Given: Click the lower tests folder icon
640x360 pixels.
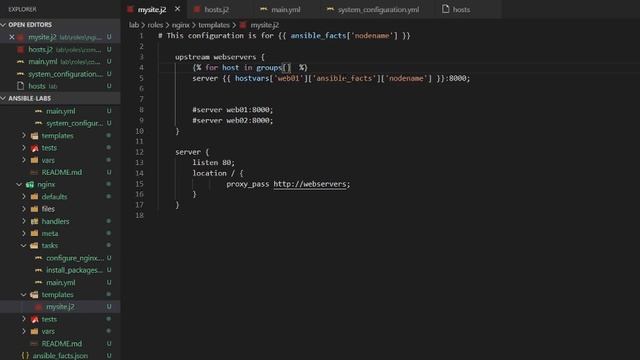Looking at the screenshot, I should 35,319.
